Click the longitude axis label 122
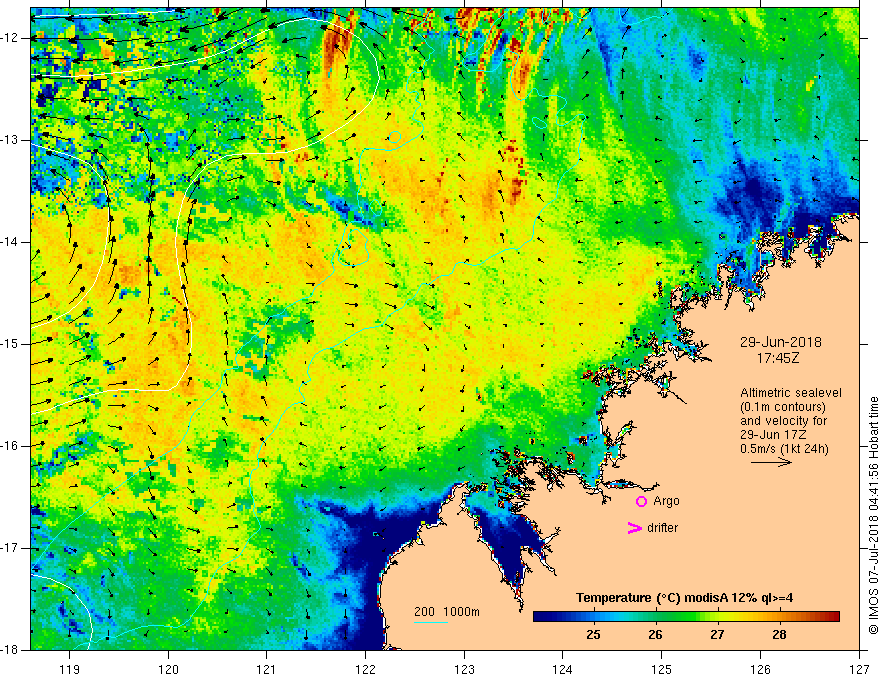The image size is (880, 680). point(365,669)
